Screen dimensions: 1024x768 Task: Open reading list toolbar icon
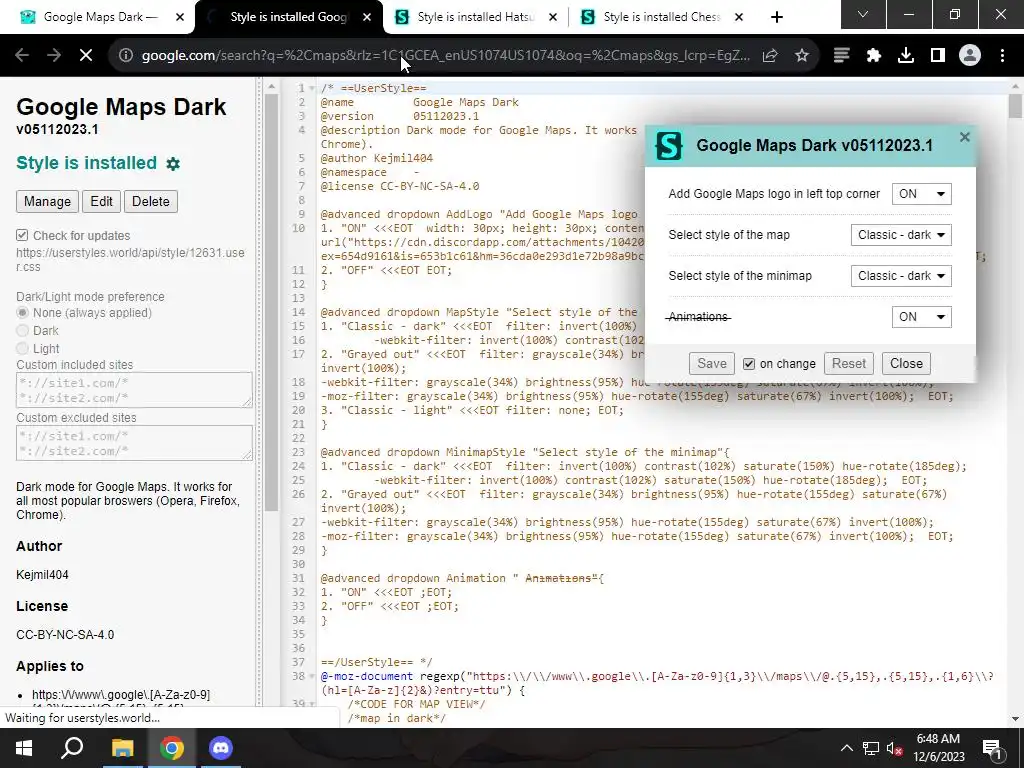(842, 56)
